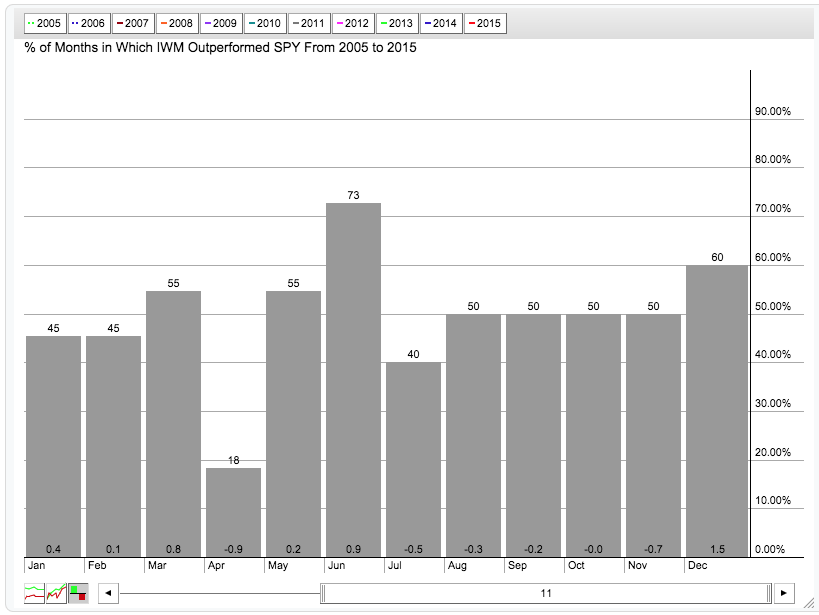Click the 0.00% y-axis label
This screenshot has width=819, height=615.
coord(770,549)
